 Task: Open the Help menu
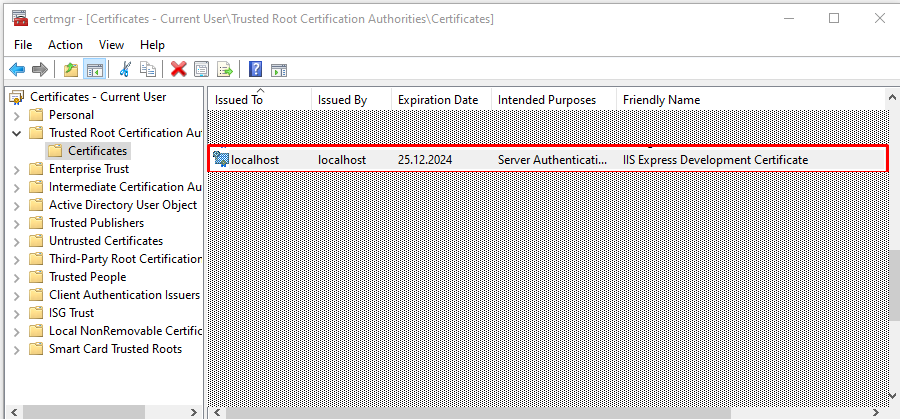[153, 45]
